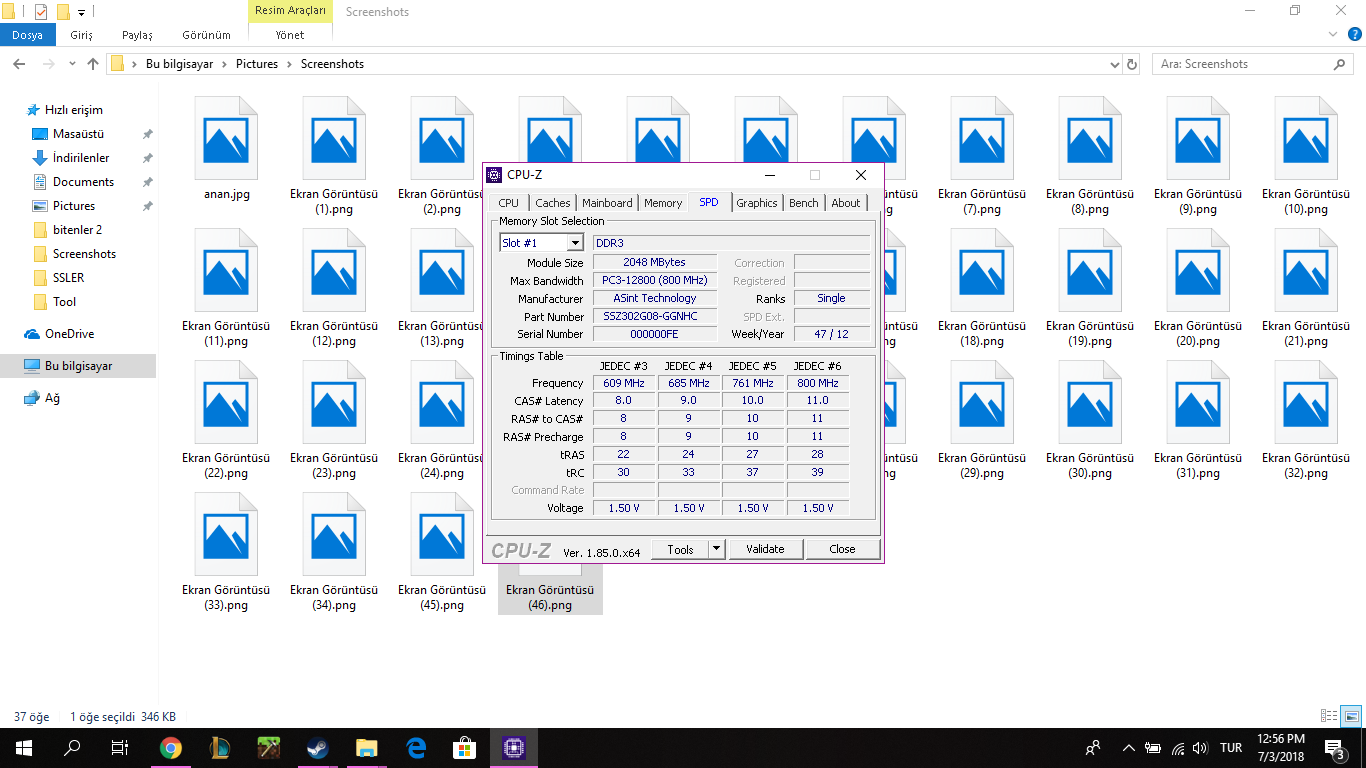Viewport: 1366px width, 768px height.
Task: Switch to the Memory tab
Action: coord(663,203)
